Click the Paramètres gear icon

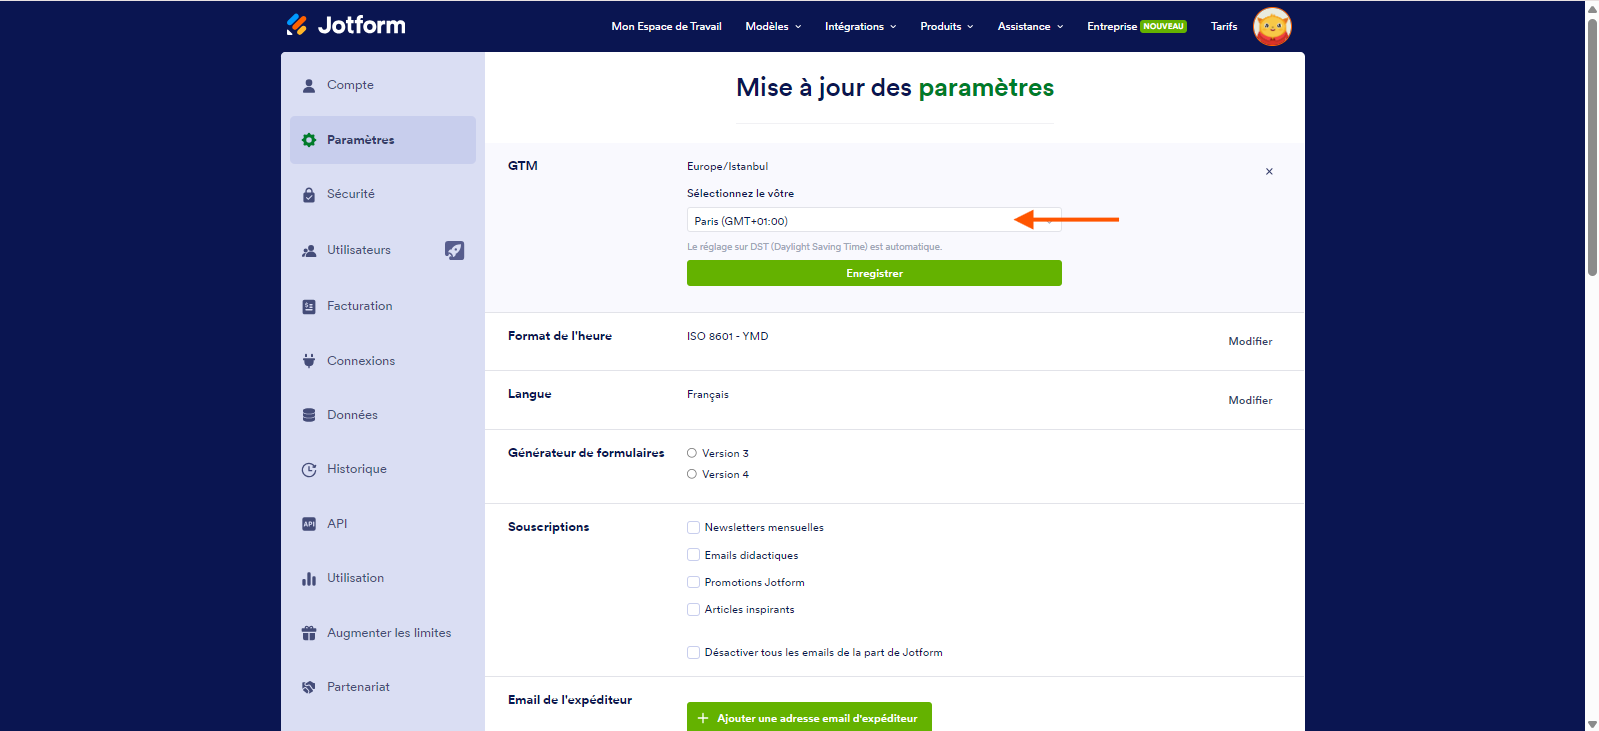(309, 140)
